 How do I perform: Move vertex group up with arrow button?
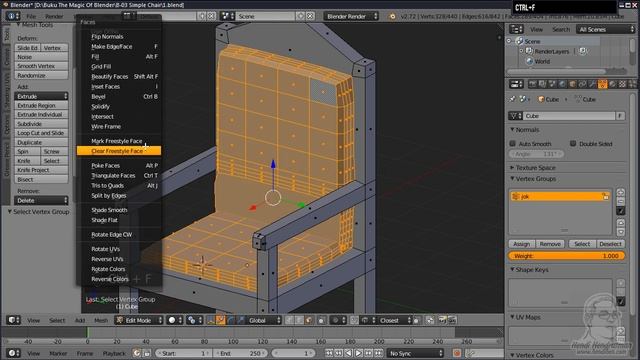620,223
